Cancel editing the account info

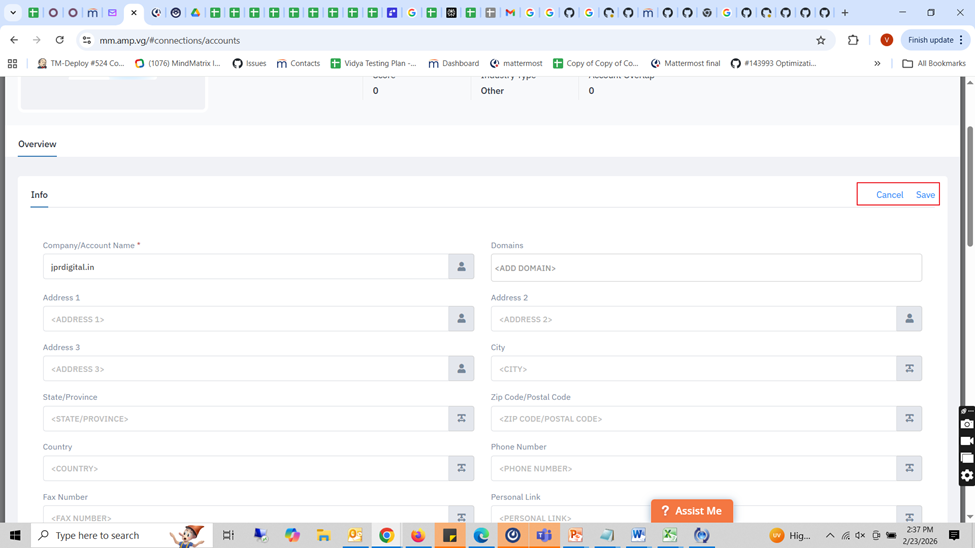click(x=889, y=195)
